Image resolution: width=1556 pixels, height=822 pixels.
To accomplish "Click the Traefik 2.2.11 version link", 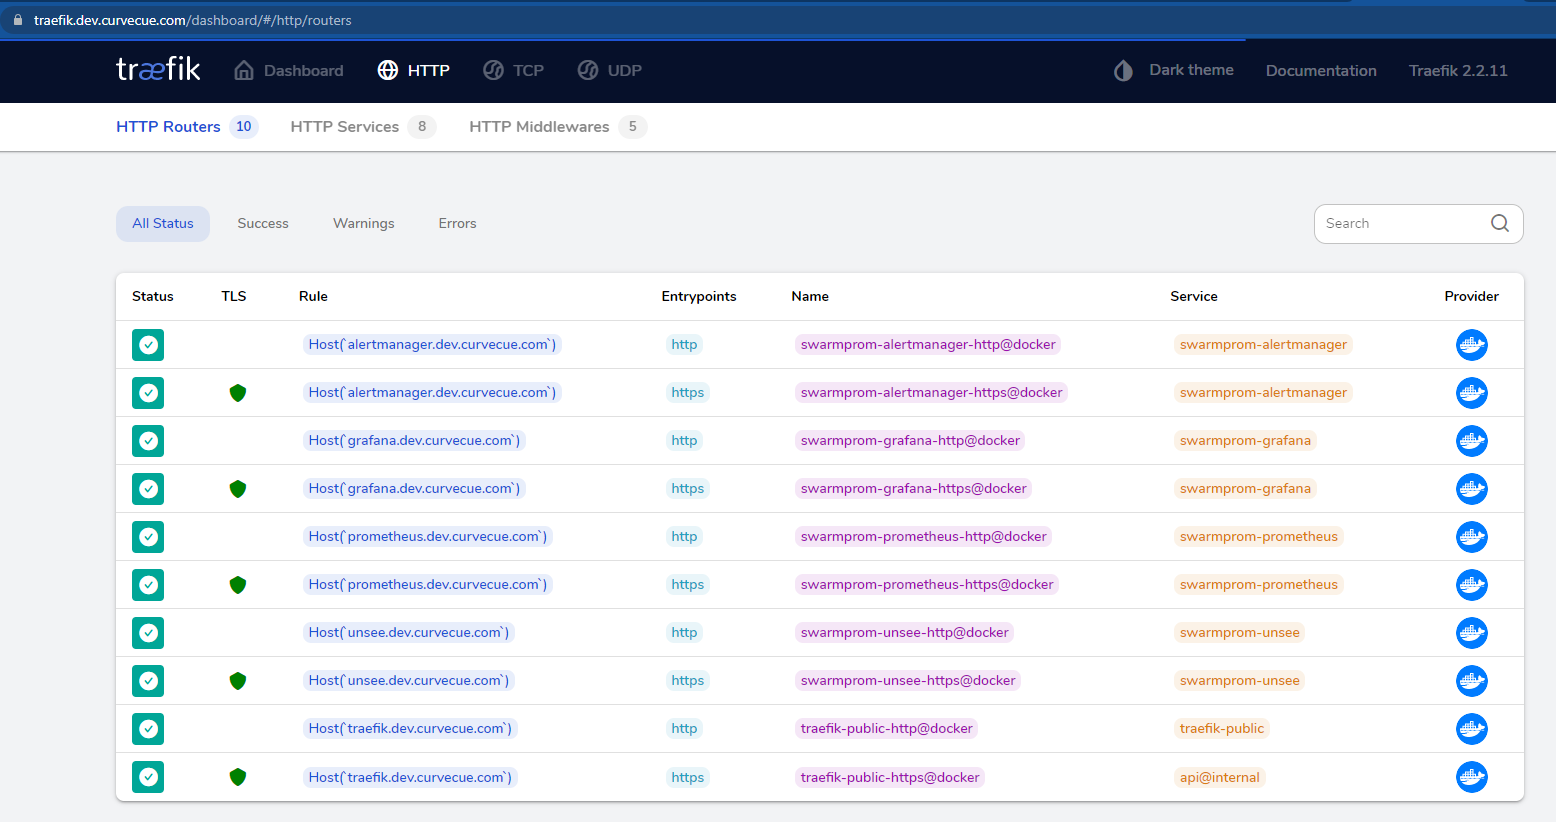I will coord(1458,70).
